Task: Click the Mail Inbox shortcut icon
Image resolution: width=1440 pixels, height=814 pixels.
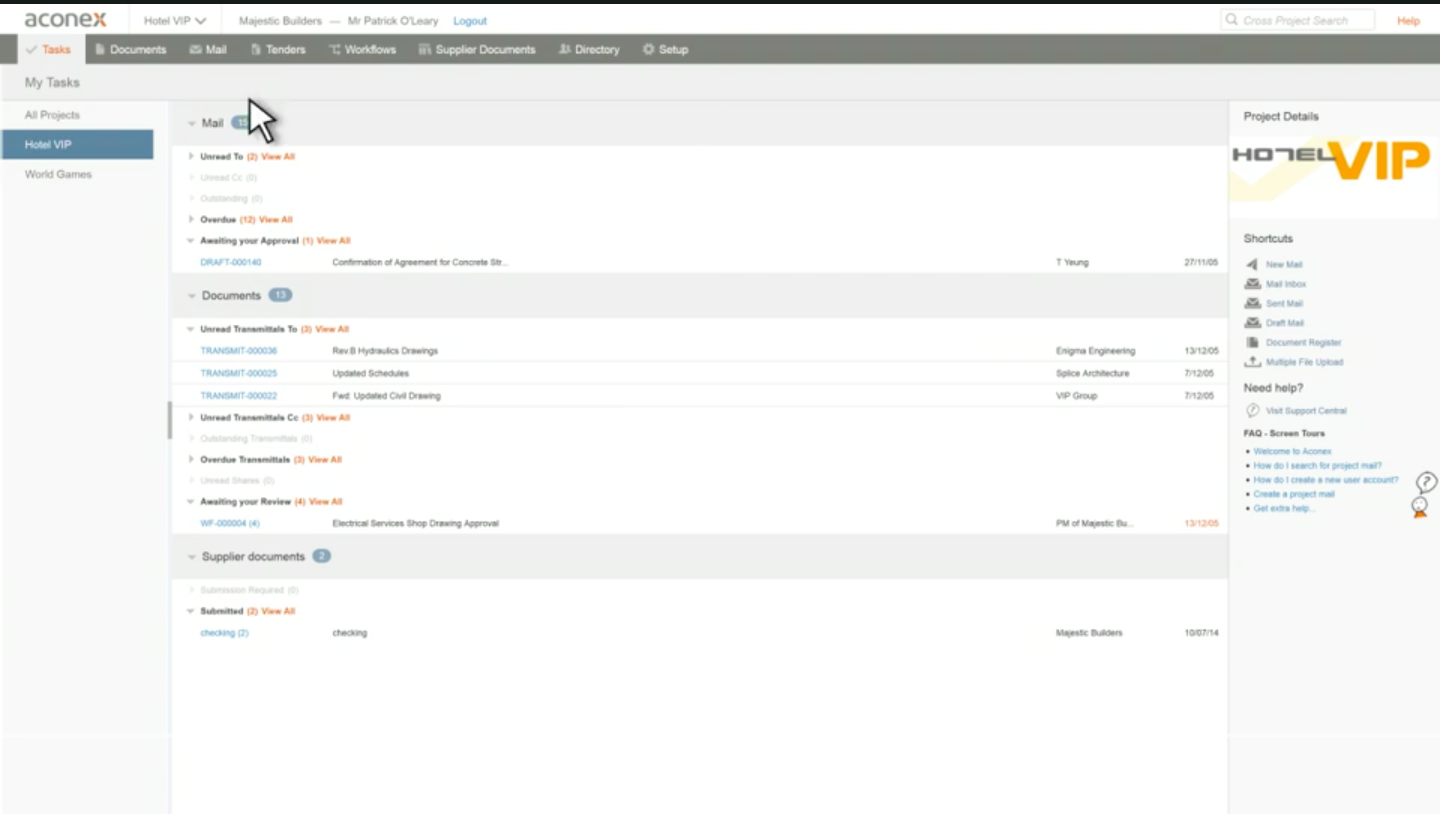Action: pyautogui.click(x=1252, y=284)
